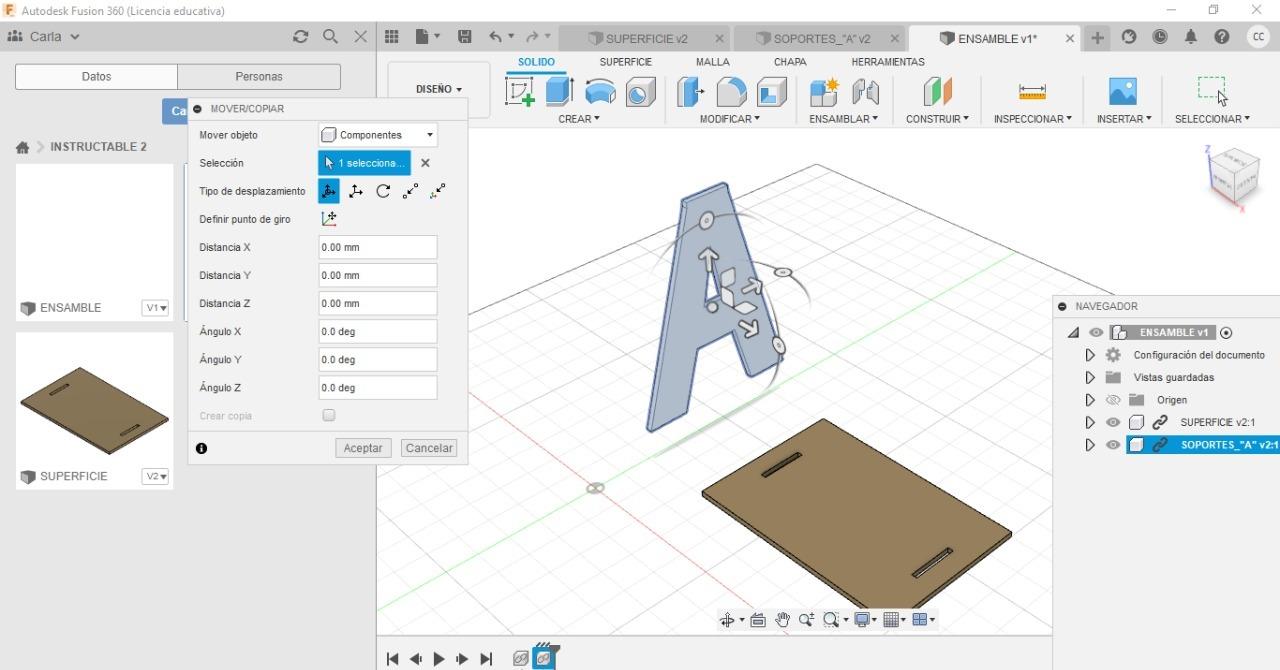The image size is (1280, 670).
Task: Switch to the MALLA ribbon tab
Action: pyautogui.click(x=712, y=62)
